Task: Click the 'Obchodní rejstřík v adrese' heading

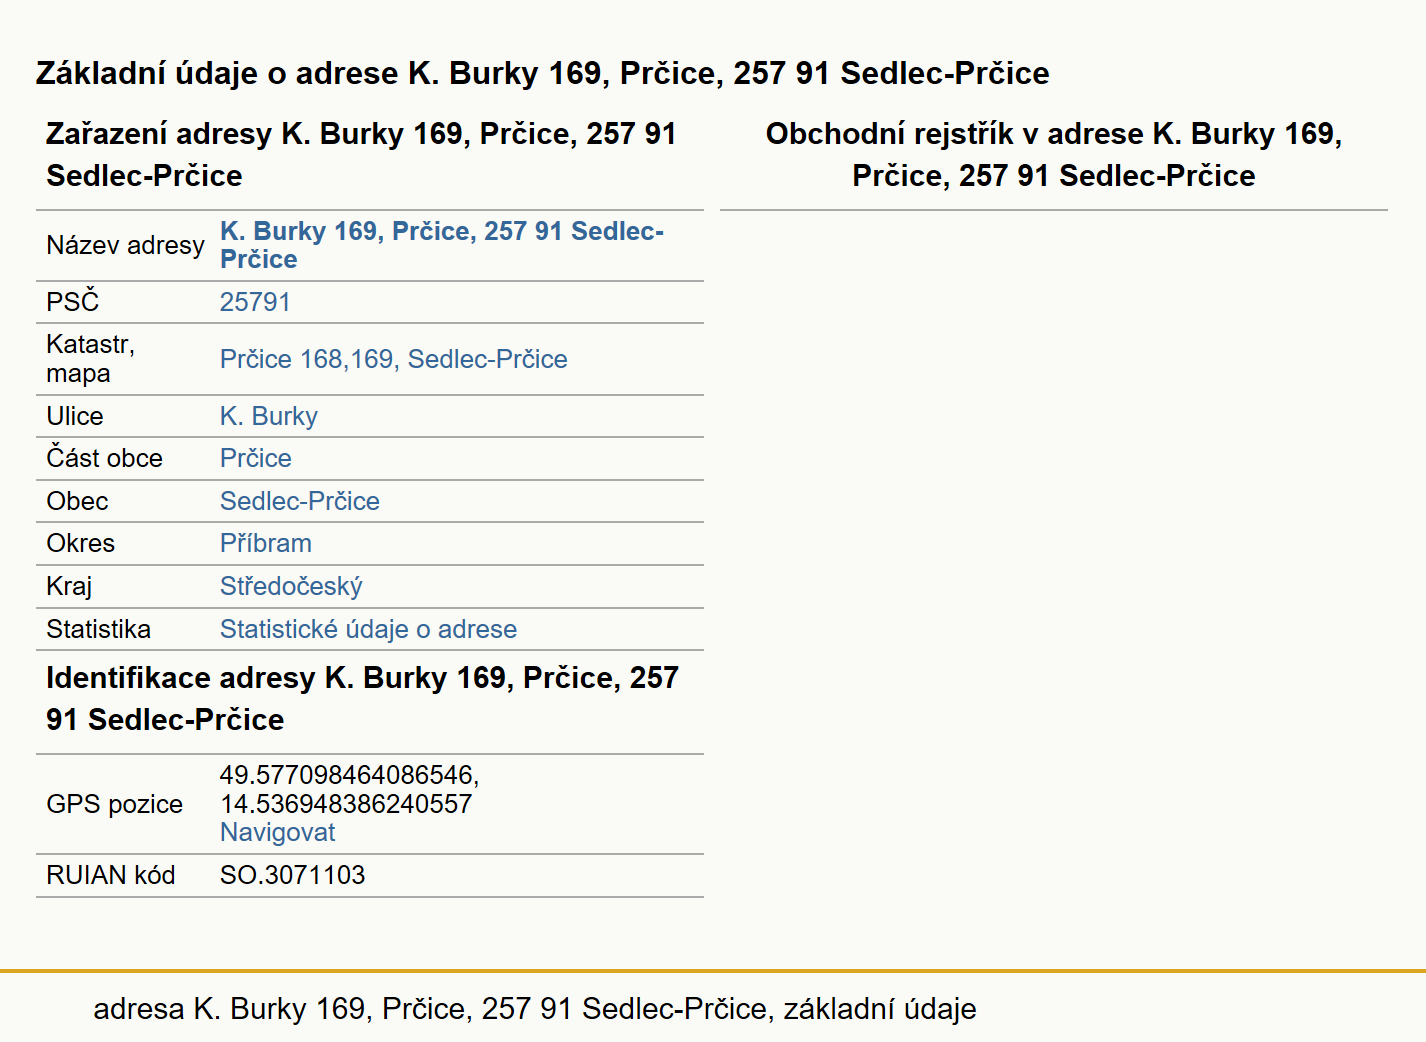Action: (1054, 154)
